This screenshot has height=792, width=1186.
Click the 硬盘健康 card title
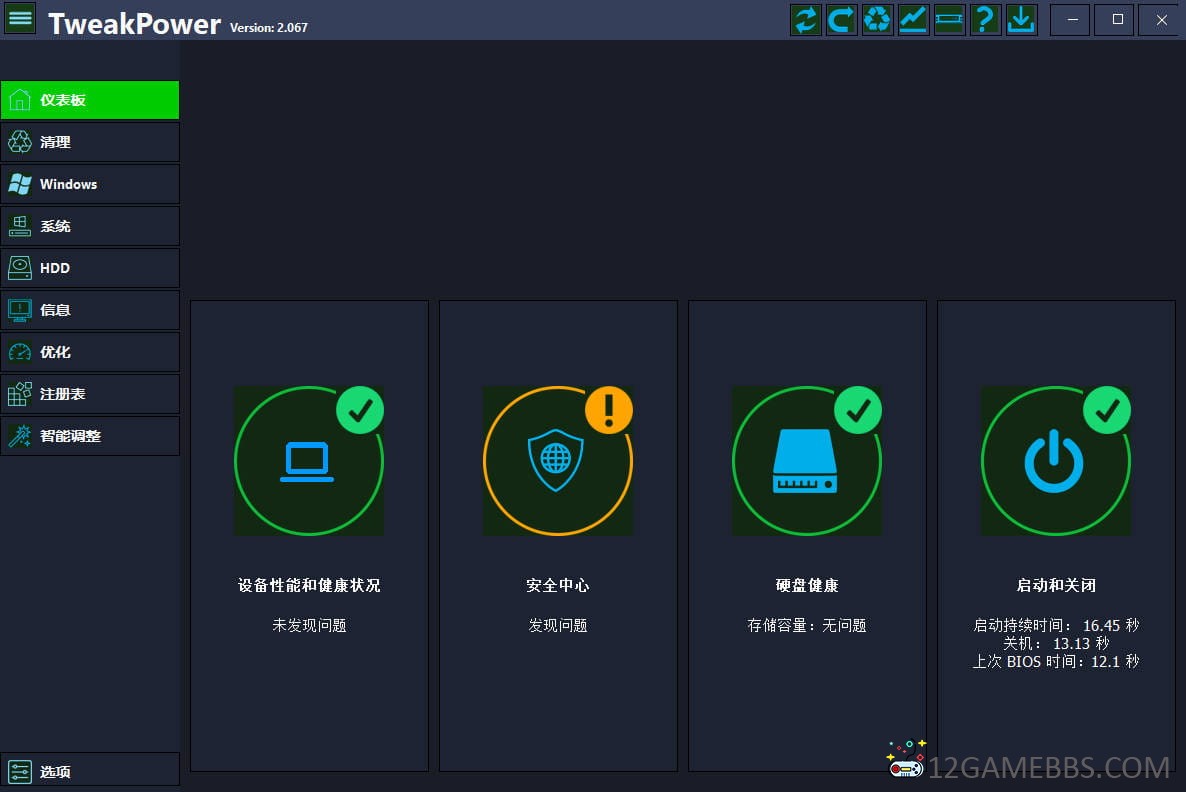(x=807, y=585)
